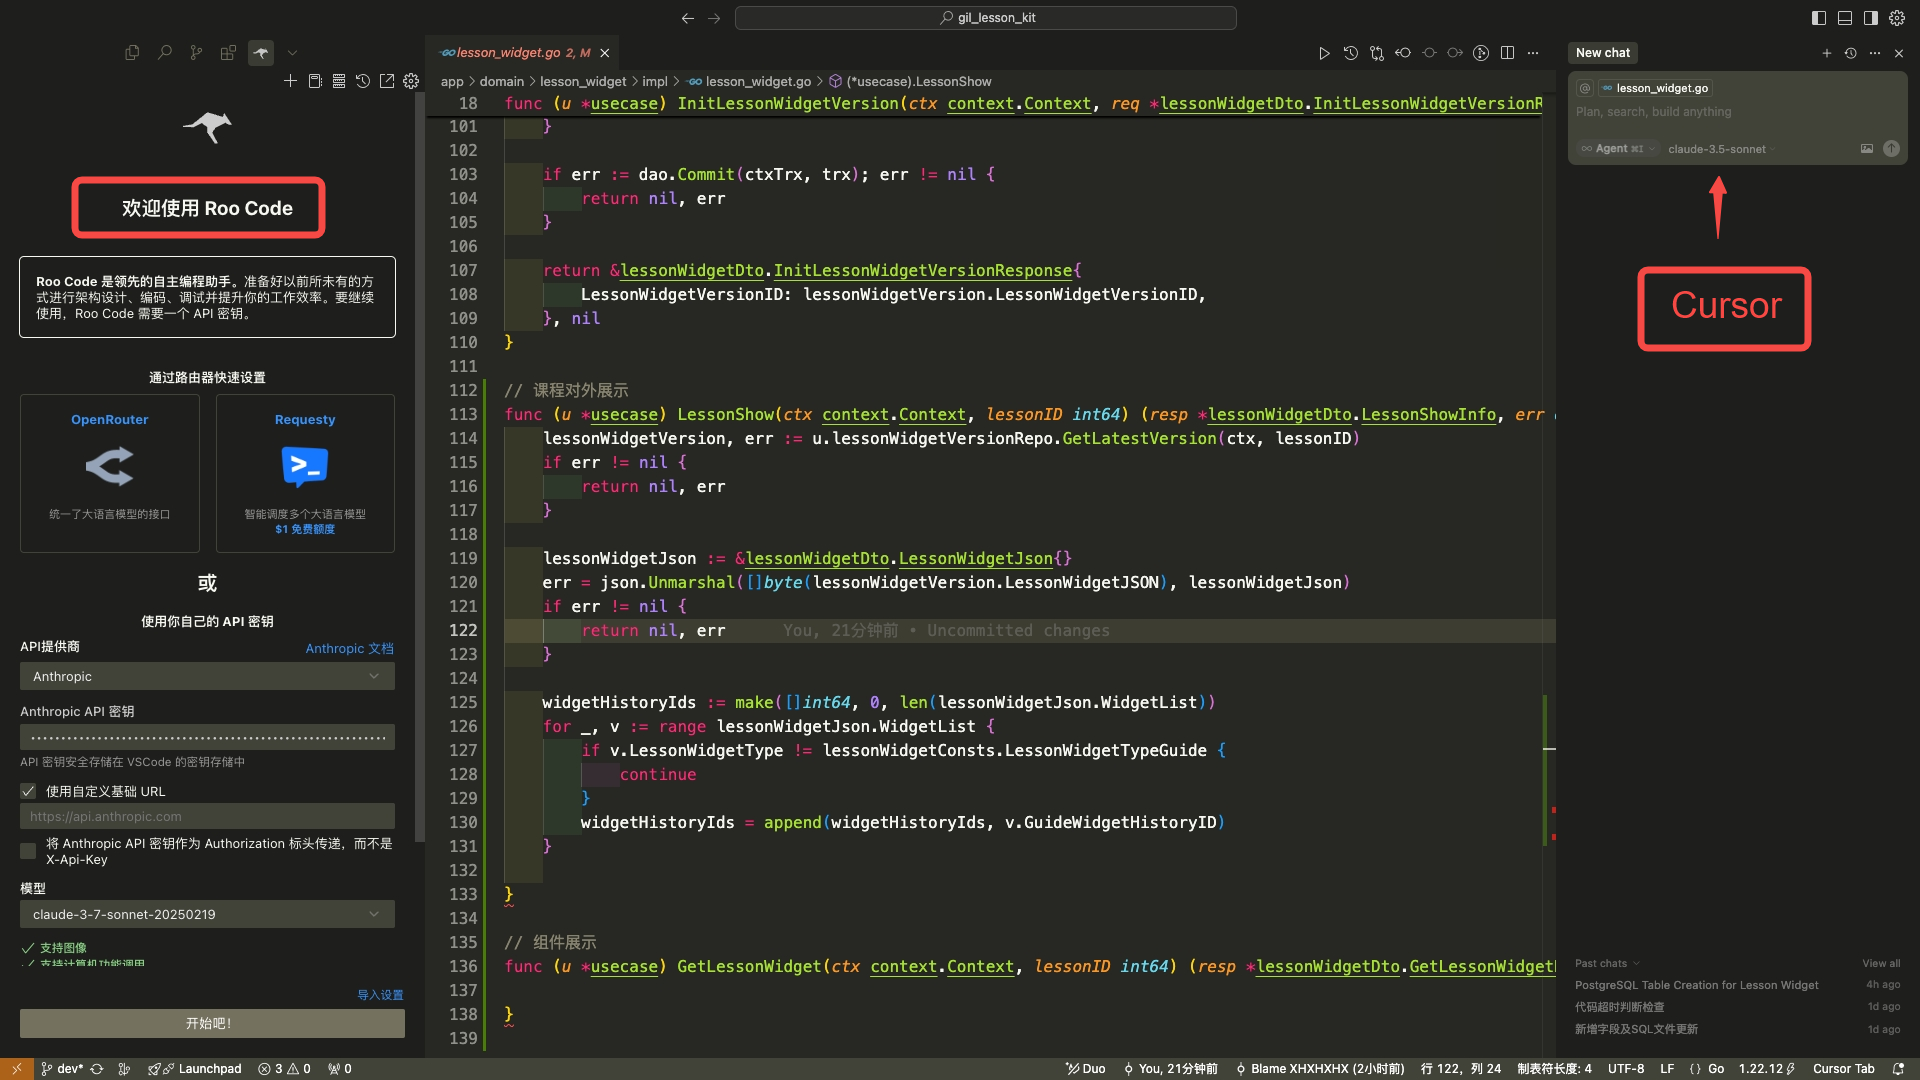Viewport: 1920px width, 1080px height.
Task: Open the Search view in the sidebar
Action: click(164, 53)
